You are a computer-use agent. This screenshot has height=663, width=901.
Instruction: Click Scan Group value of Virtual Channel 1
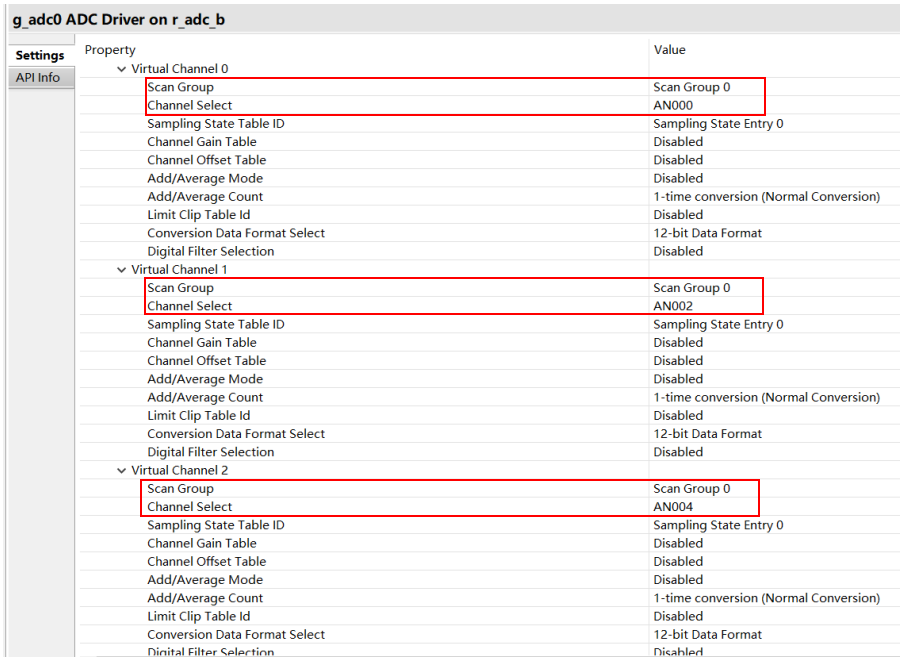pyautogui.click(x=691, y=287)
